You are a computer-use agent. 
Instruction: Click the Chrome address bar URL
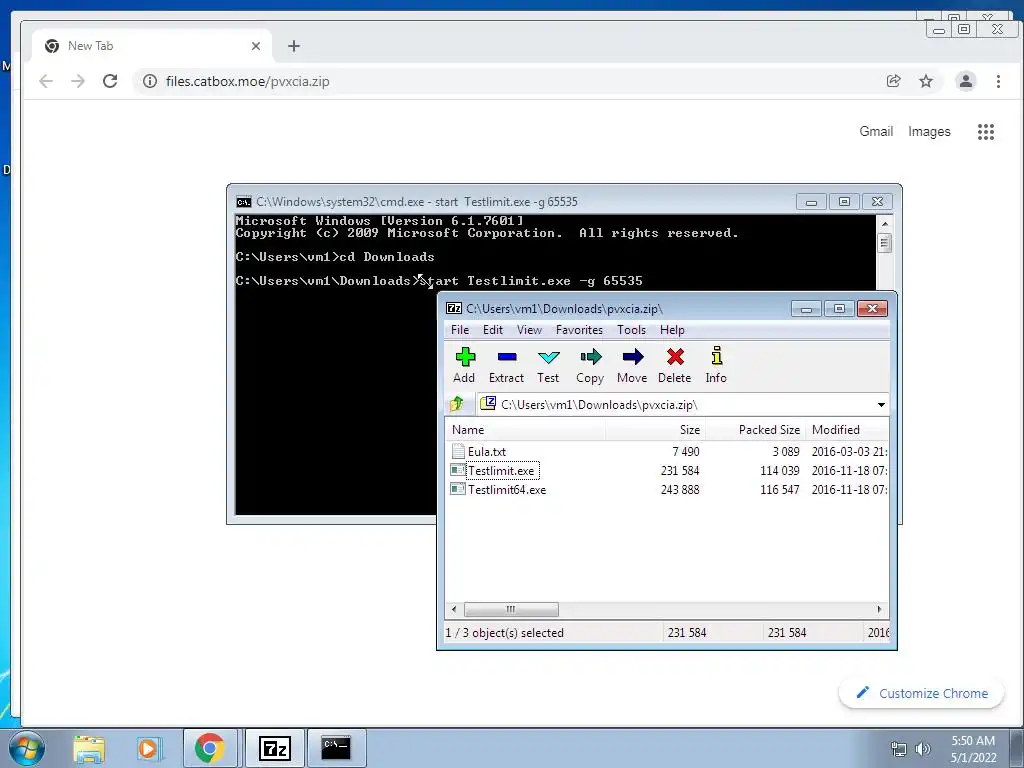click(248, 82)
